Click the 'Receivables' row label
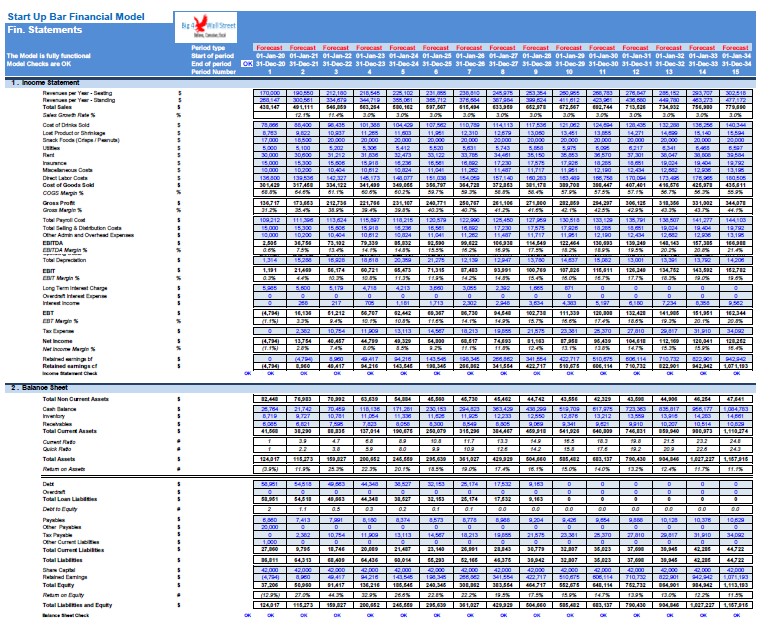 57,424
